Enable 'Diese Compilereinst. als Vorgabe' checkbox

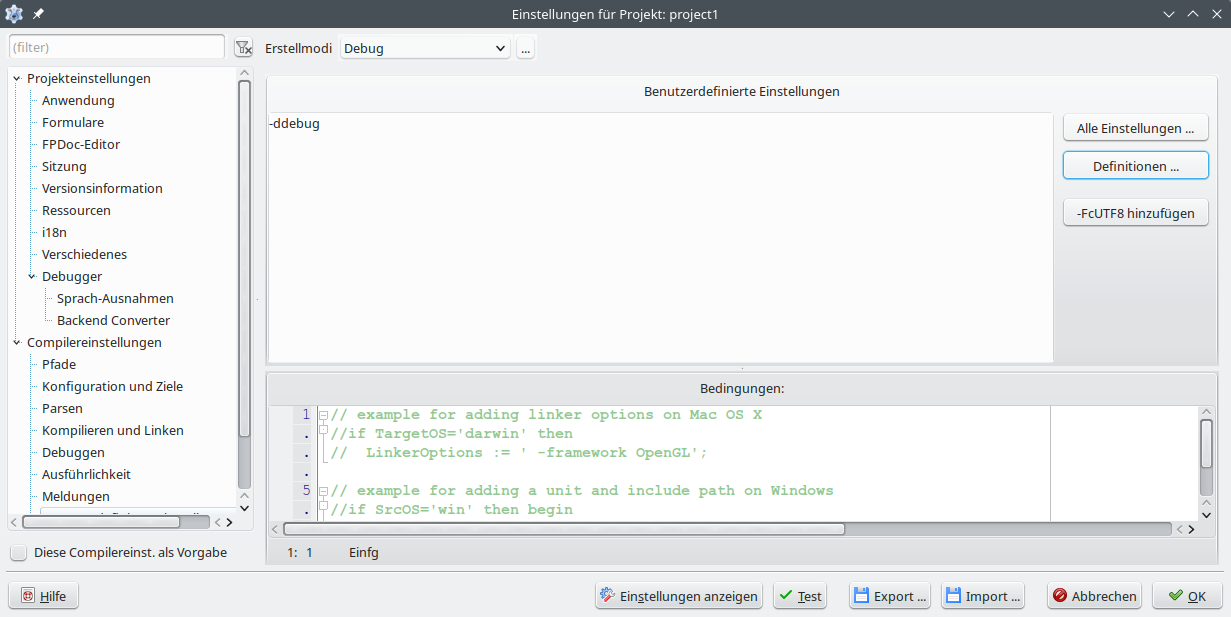[19, 552]
